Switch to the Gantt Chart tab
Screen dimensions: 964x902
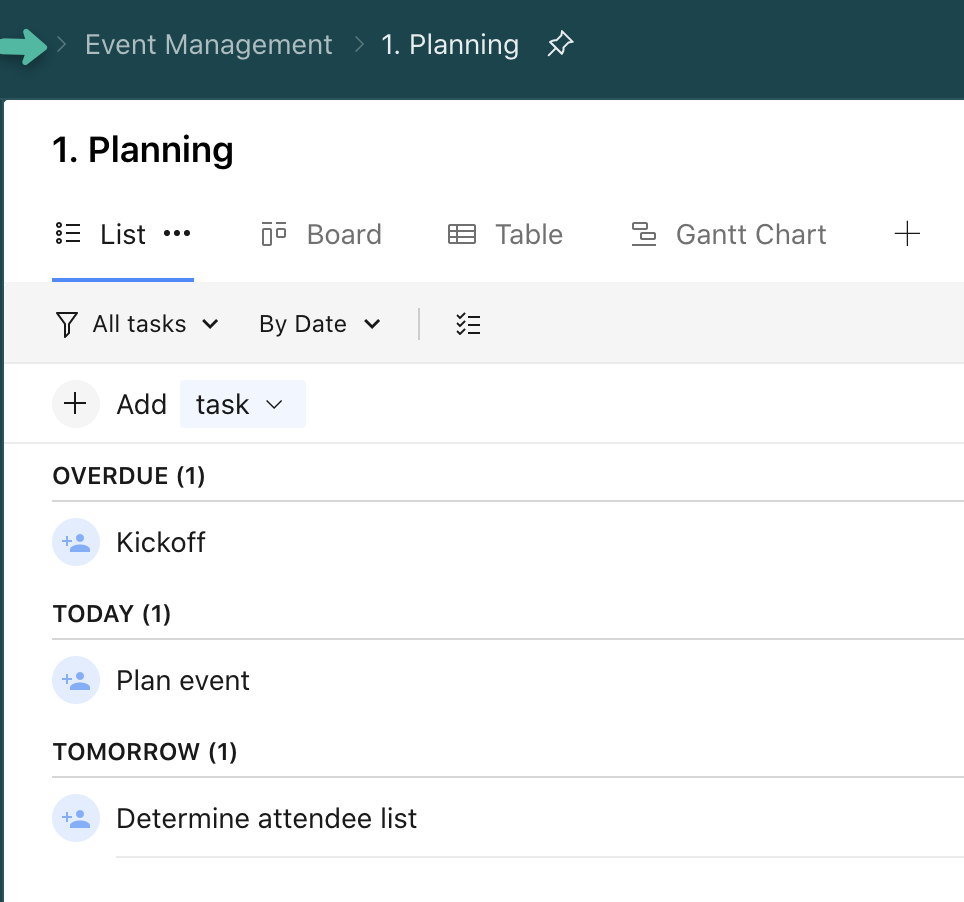click(x=729, y=234)
